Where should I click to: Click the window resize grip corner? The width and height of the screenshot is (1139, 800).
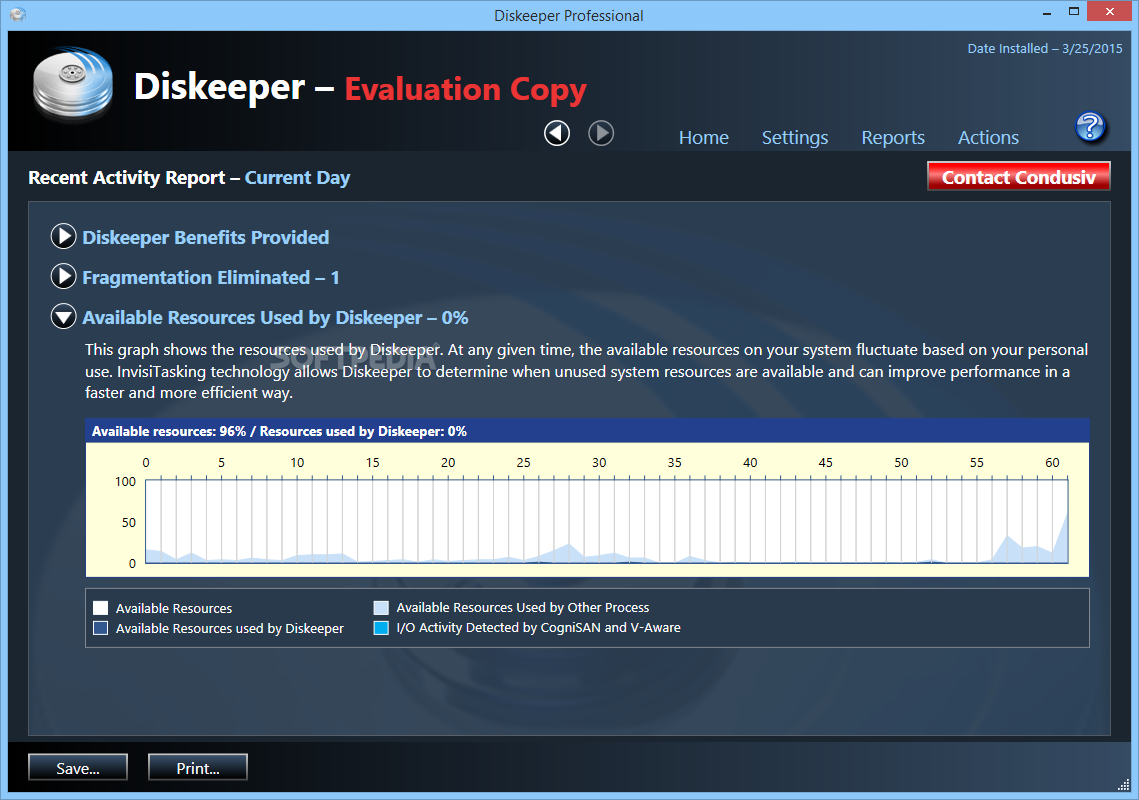click(x=1123, y=784)
